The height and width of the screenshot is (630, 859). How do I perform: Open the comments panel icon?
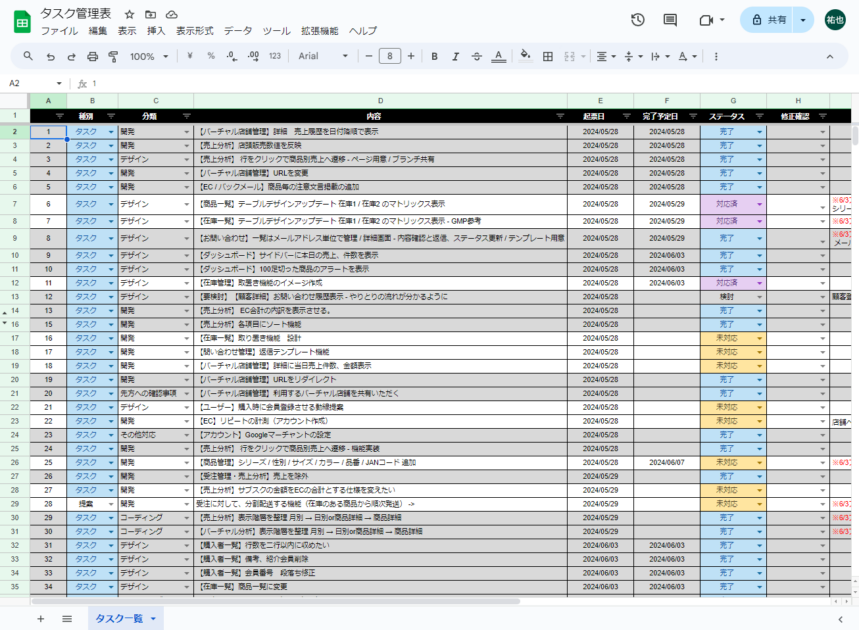(670, 20)
